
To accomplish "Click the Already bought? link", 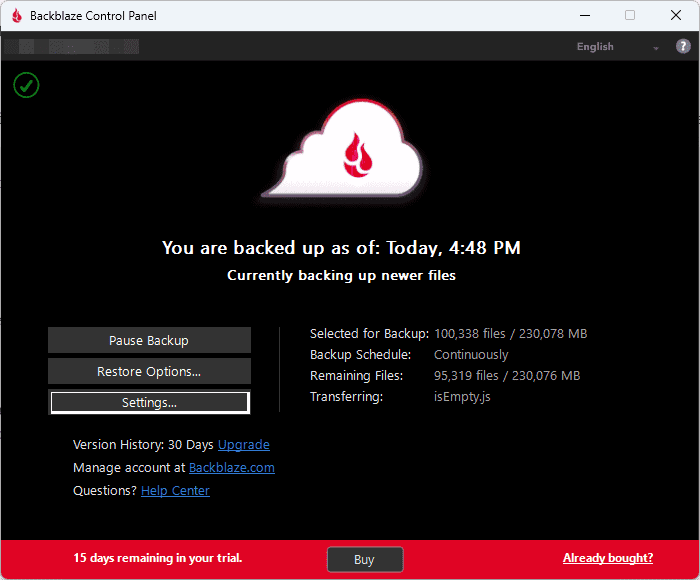I will tap(608, 558).
